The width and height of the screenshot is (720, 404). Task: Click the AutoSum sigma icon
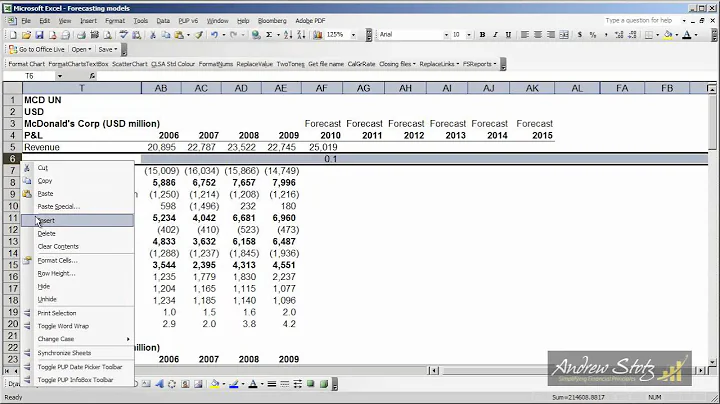coord(269,35)
